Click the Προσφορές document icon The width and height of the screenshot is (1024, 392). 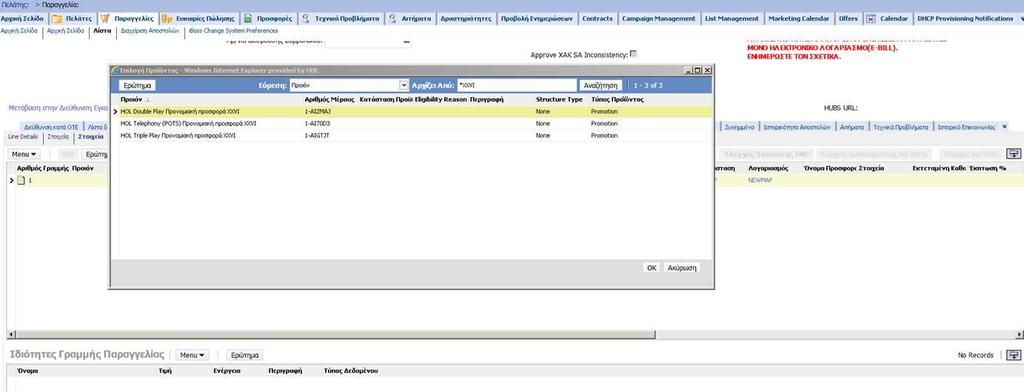248,18
